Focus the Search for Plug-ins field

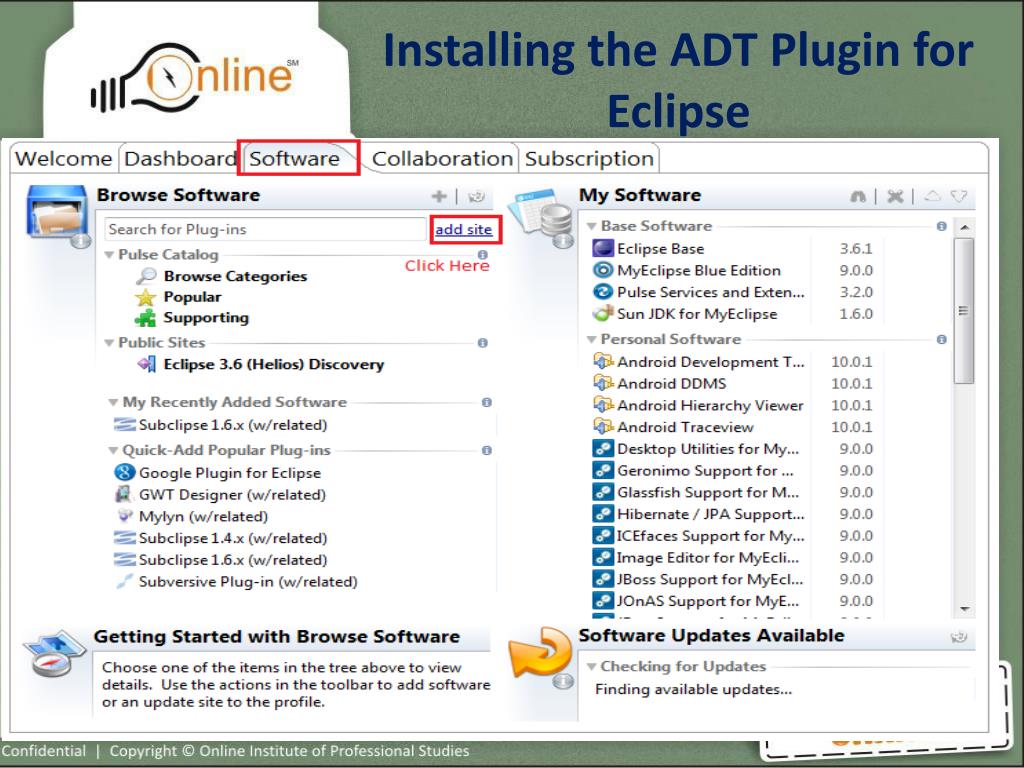pyautogui.click(x=265, y=229)
